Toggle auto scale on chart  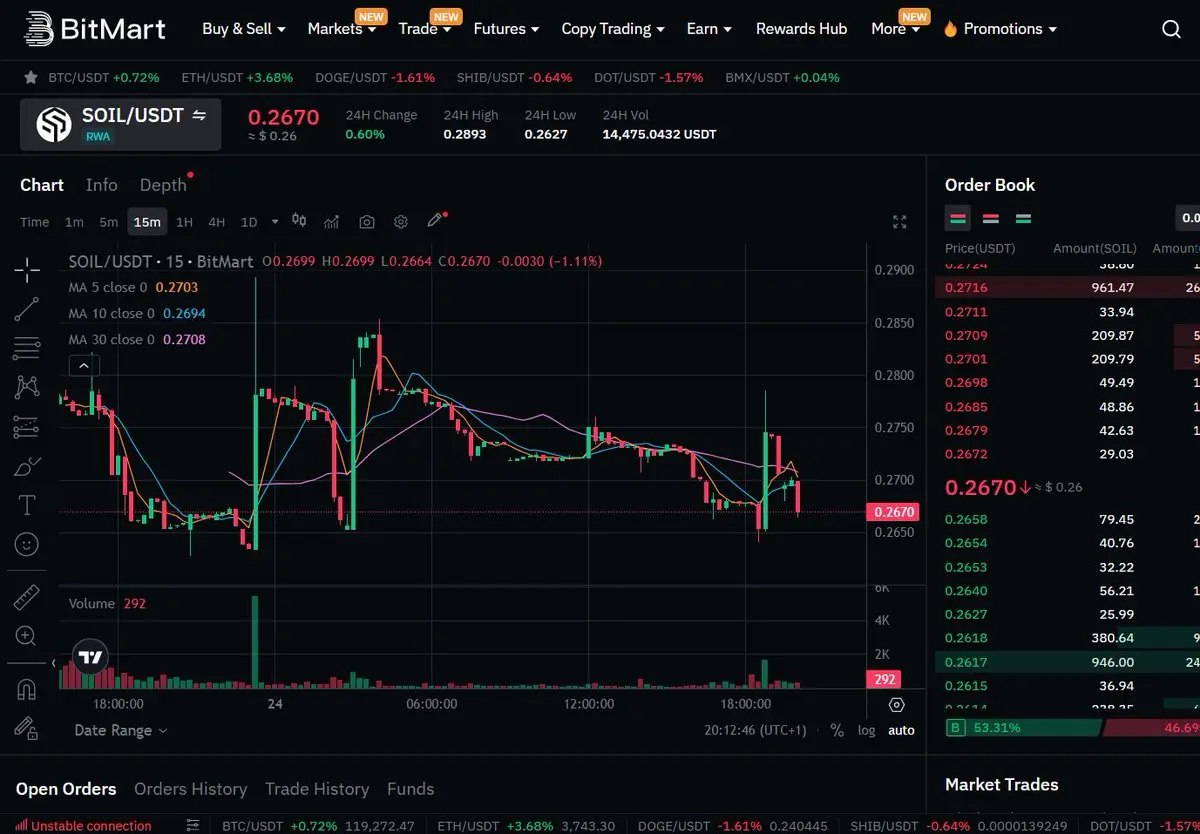[x=901, y=730]
